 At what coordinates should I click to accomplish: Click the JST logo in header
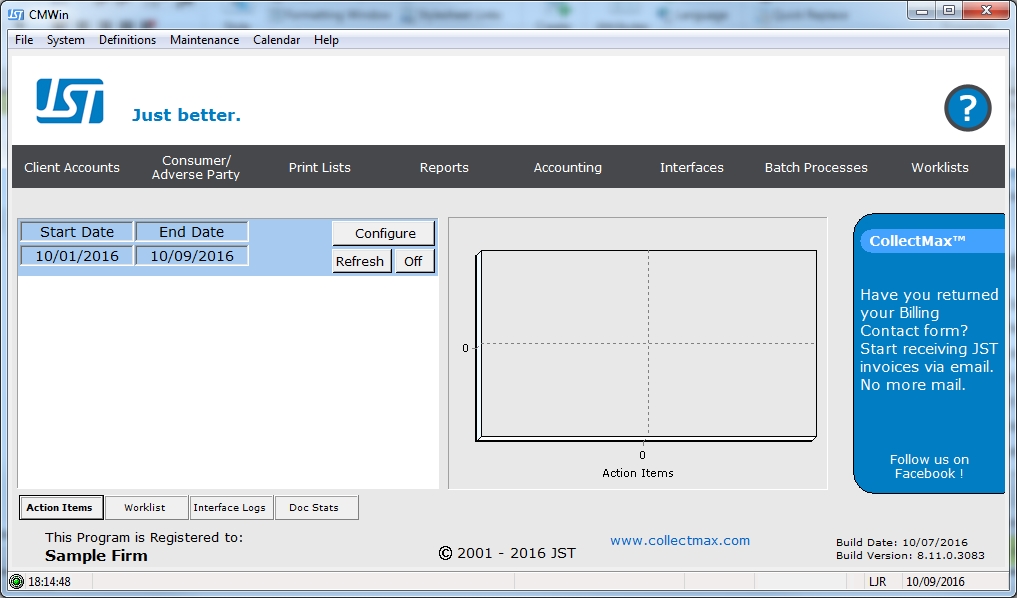tap(70, 101)
